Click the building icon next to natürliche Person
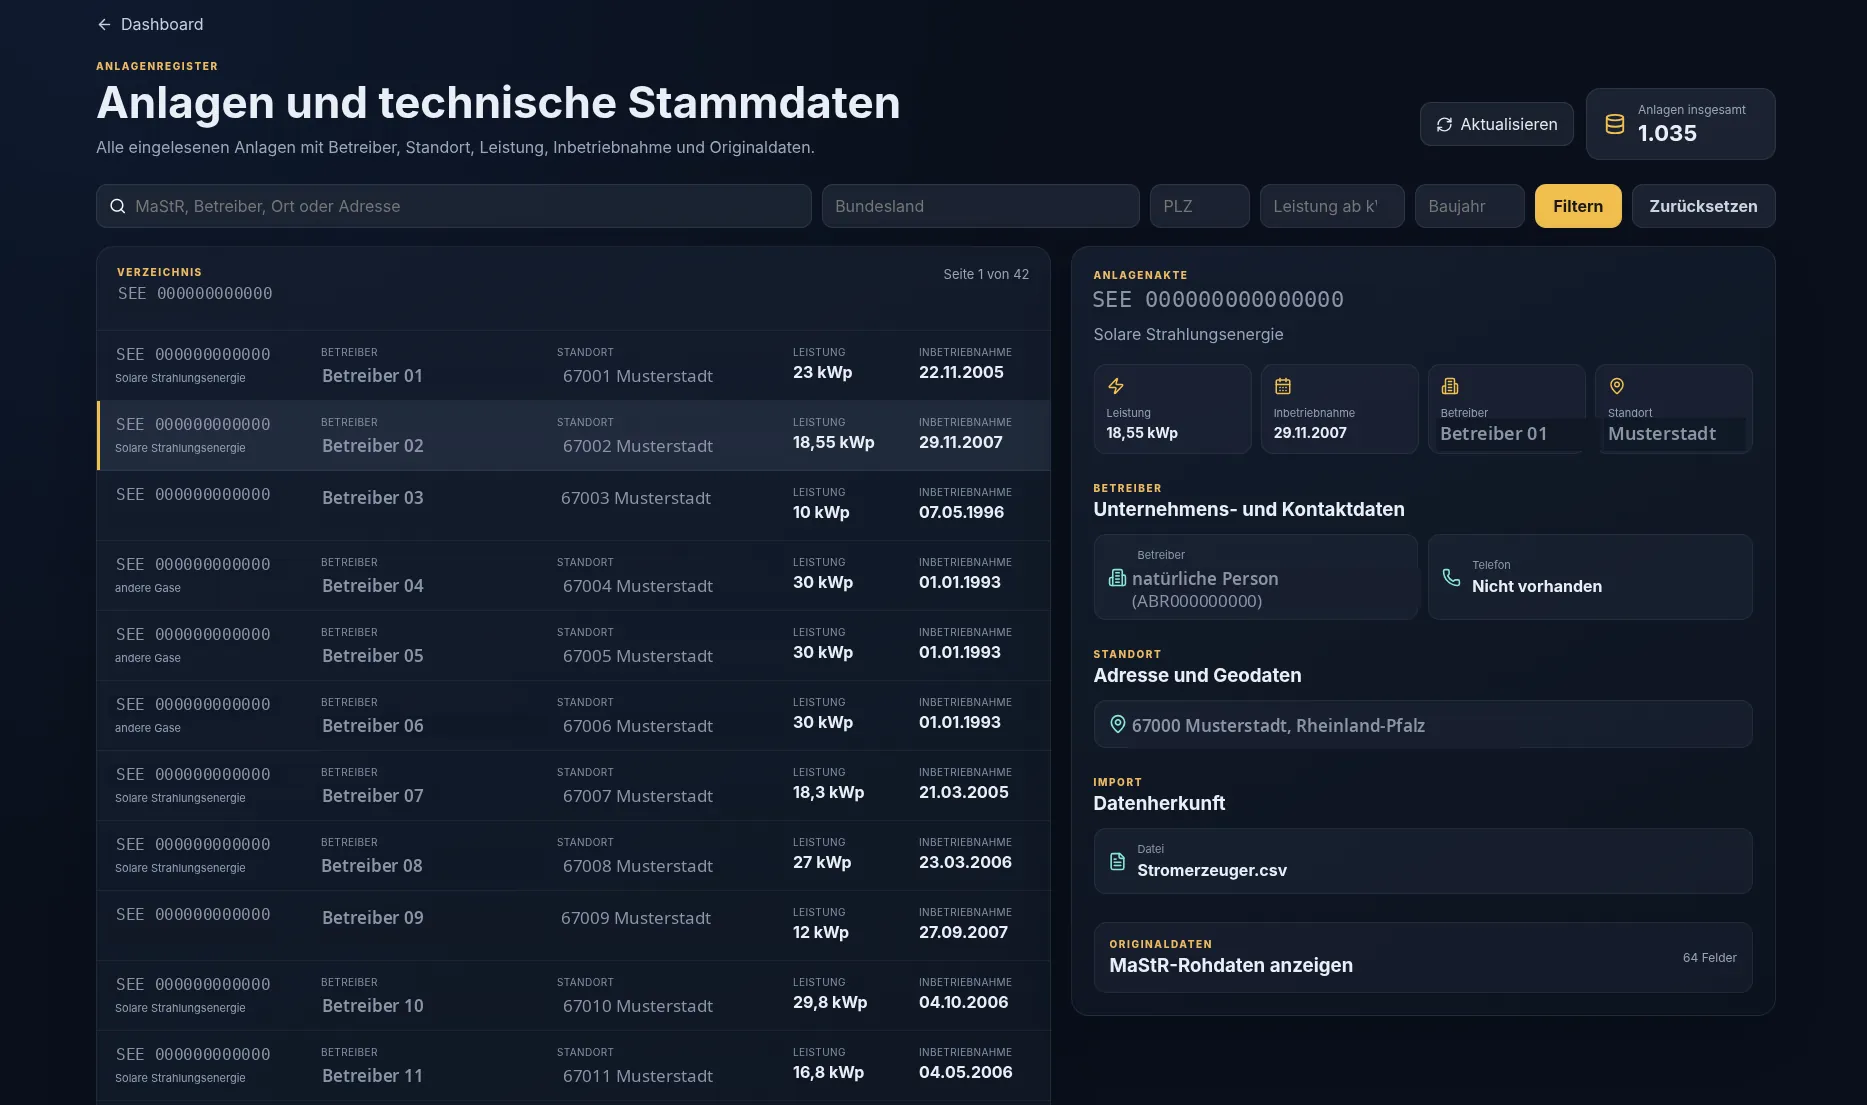The height and width of the screenshot is (1105, 1867). (1118, 578)
